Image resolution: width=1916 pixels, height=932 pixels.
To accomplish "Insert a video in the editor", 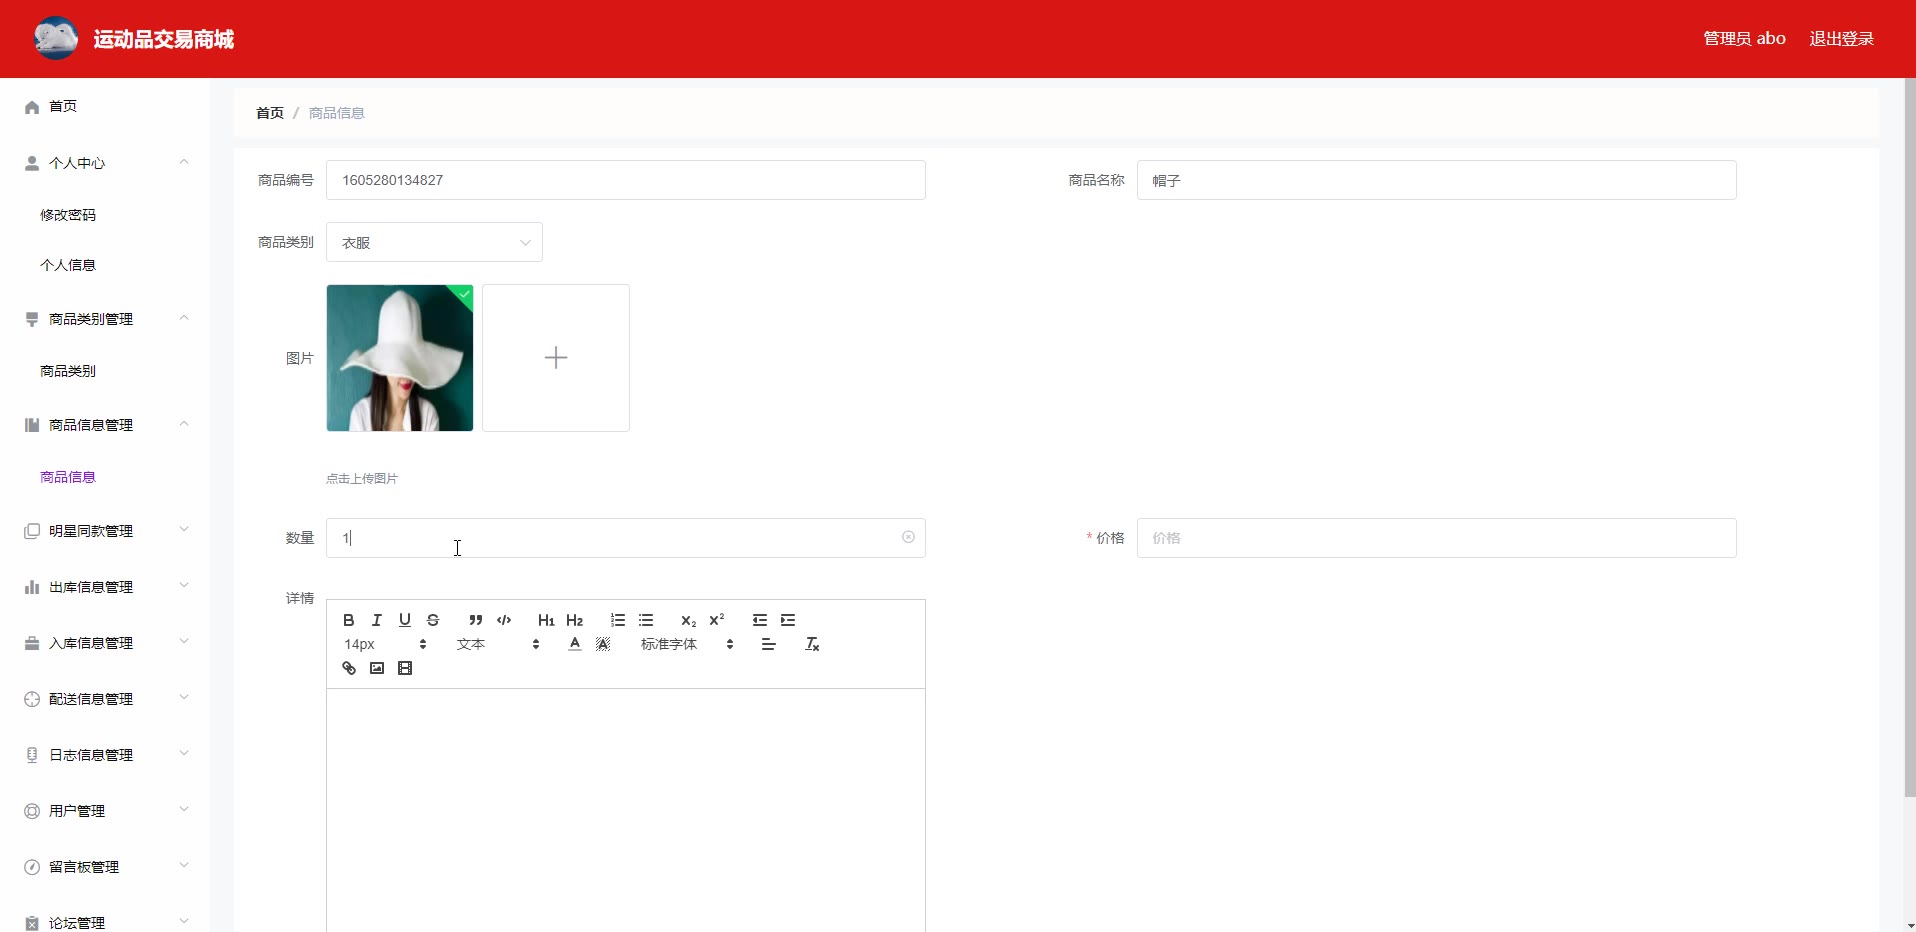I will (405, 668).
